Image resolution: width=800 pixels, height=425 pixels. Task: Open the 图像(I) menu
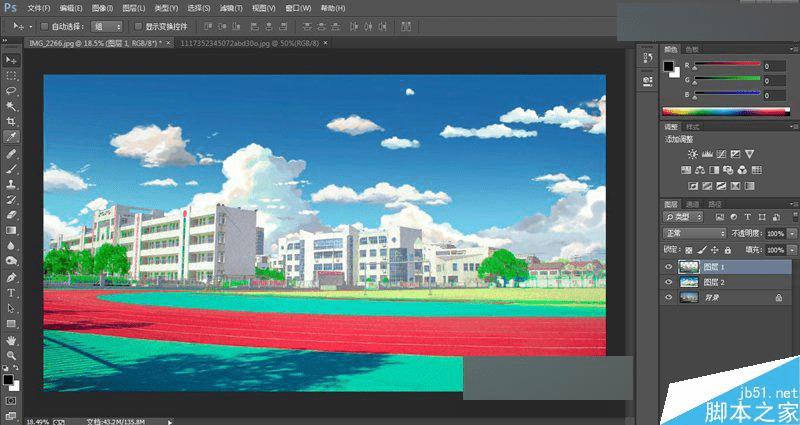pyautogui.click(x=103, y=8)
